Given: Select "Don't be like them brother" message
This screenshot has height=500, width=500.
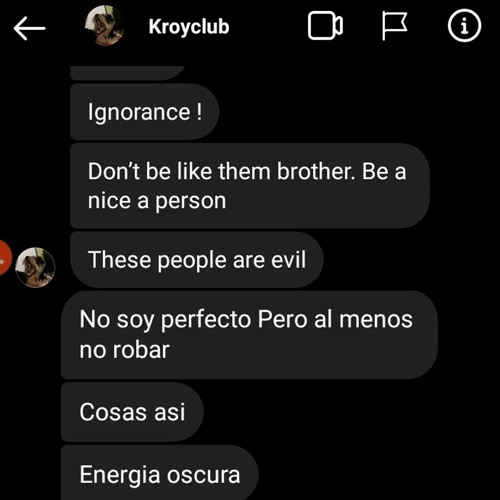Looking at the screenshot, I should tap(250, 186).
